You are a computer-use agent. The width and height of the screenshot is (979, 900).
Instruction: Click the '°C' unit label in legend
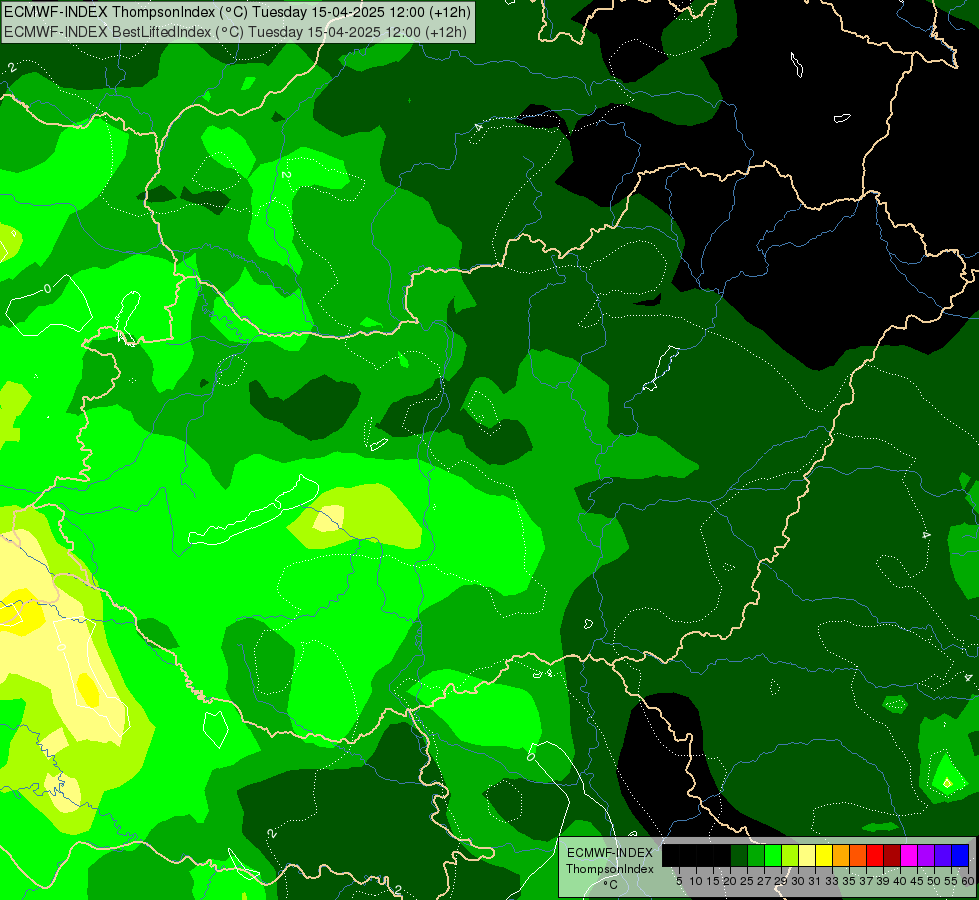(611, 885)
